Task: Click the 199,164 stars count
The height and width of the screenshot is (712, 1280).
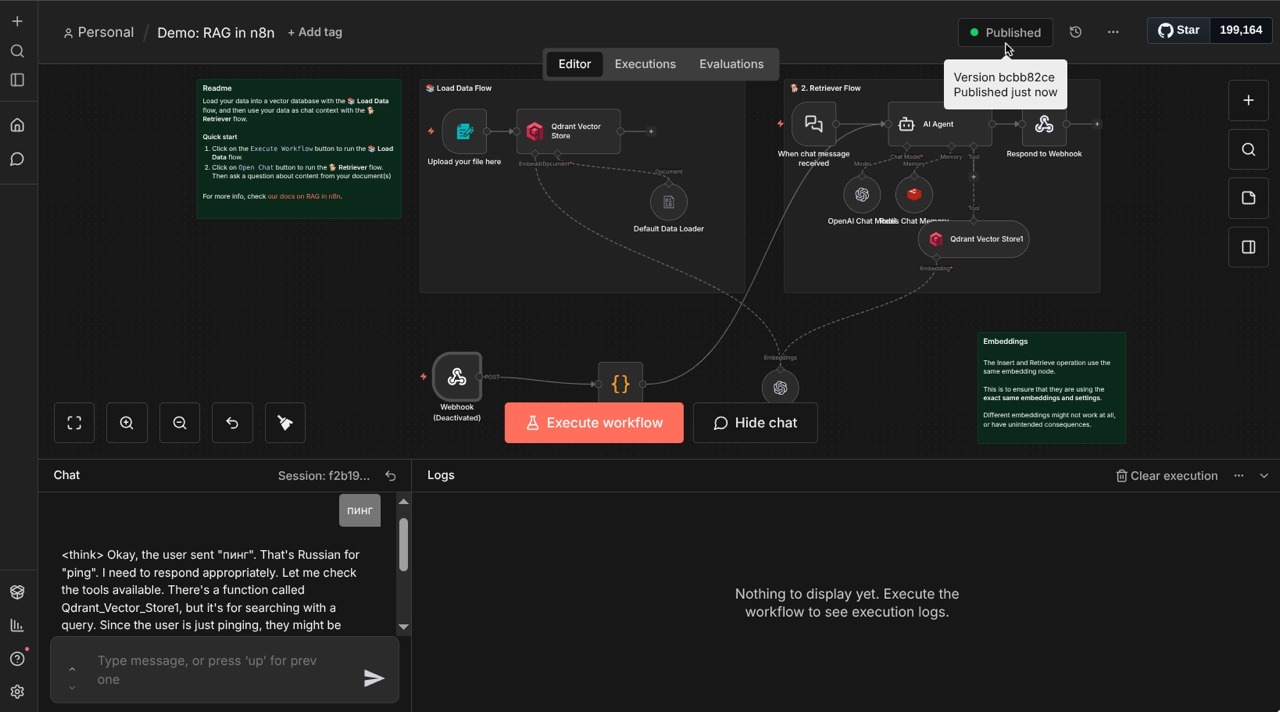Action: (1240, 30)
